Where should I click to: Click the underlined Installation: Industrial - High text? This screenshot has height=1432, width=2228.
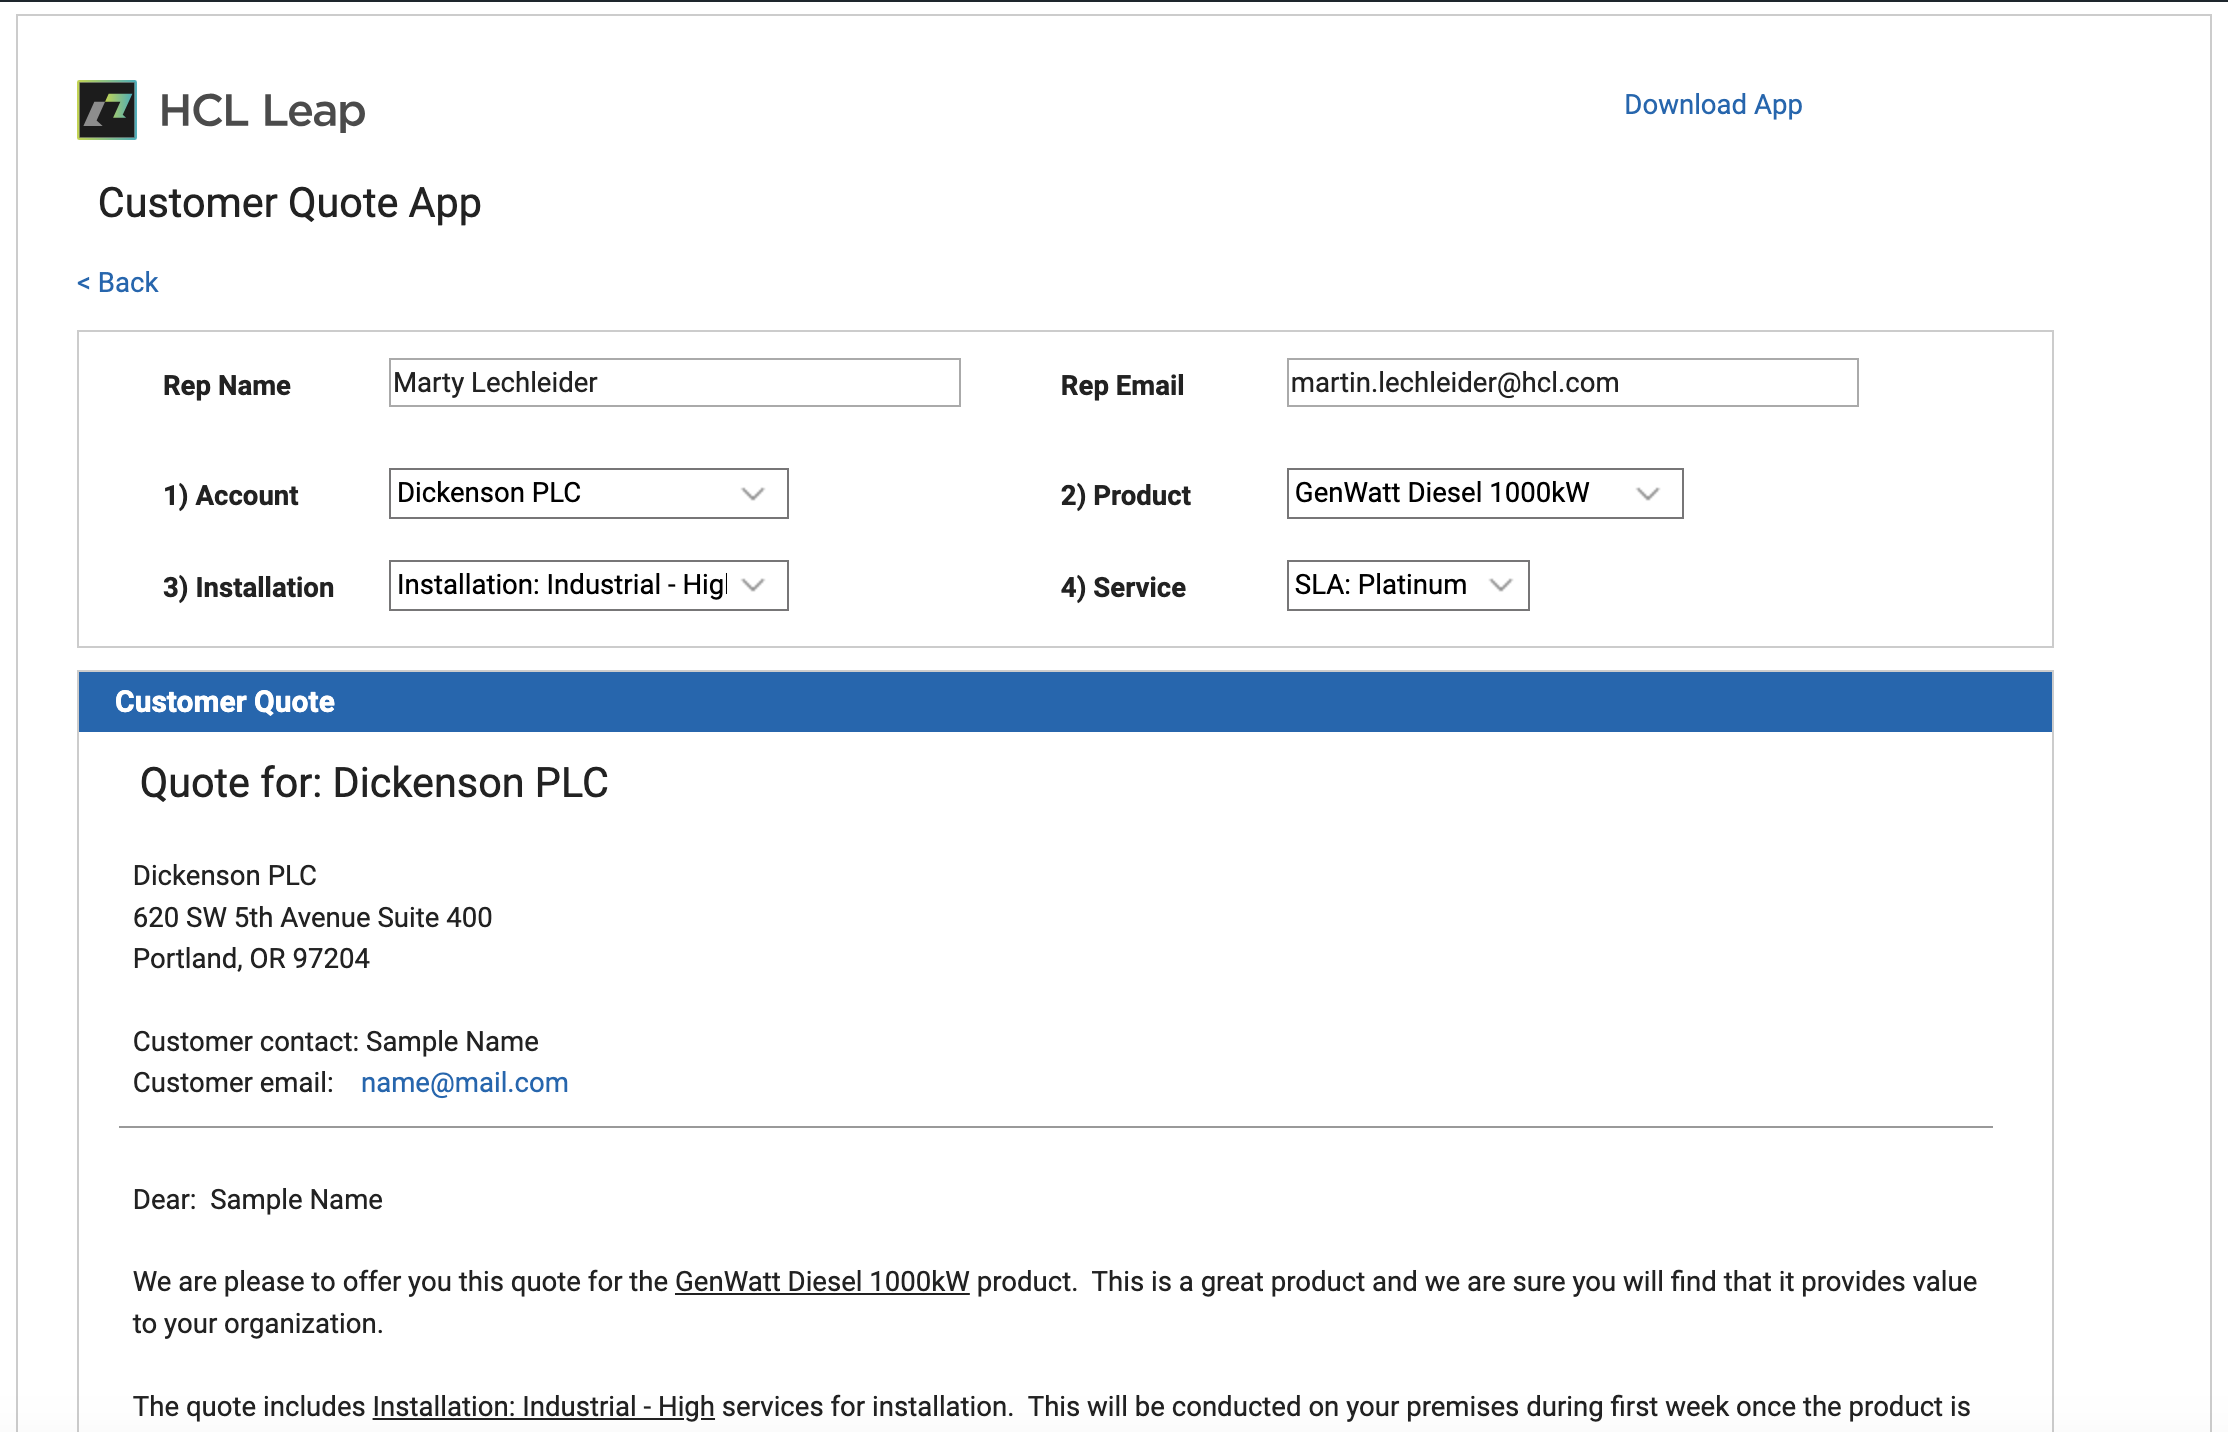click(x=543, y=1407)
